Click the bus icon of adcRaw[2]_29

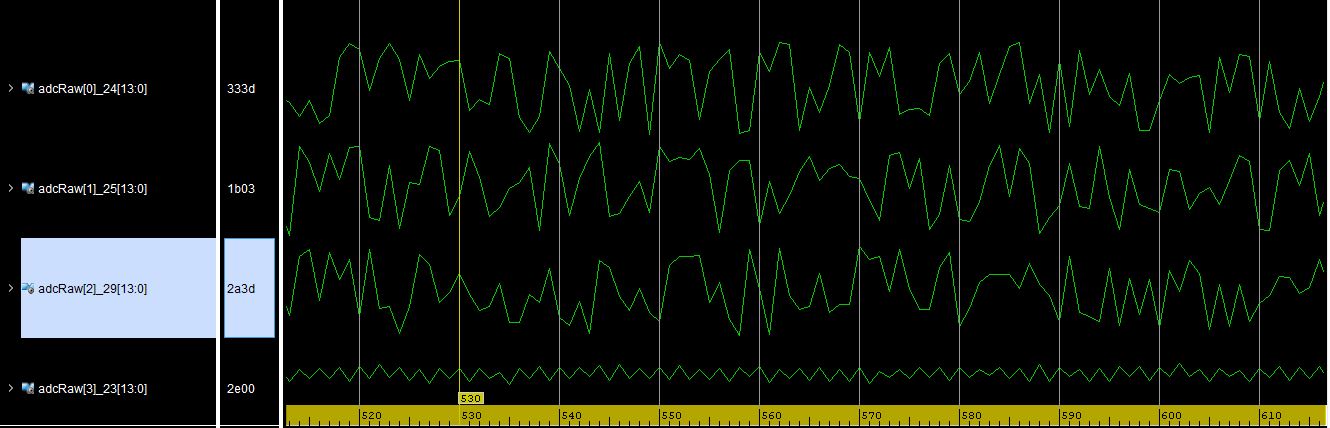point(28,288)
